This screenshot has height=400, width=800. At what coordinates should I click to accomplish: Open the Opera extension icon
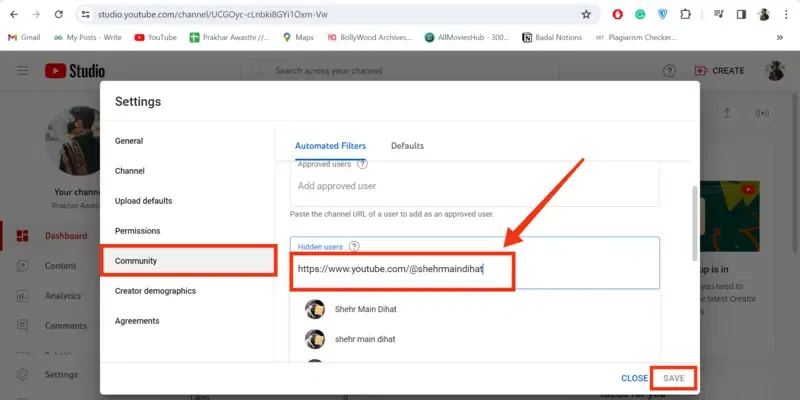tap(617, 14)
